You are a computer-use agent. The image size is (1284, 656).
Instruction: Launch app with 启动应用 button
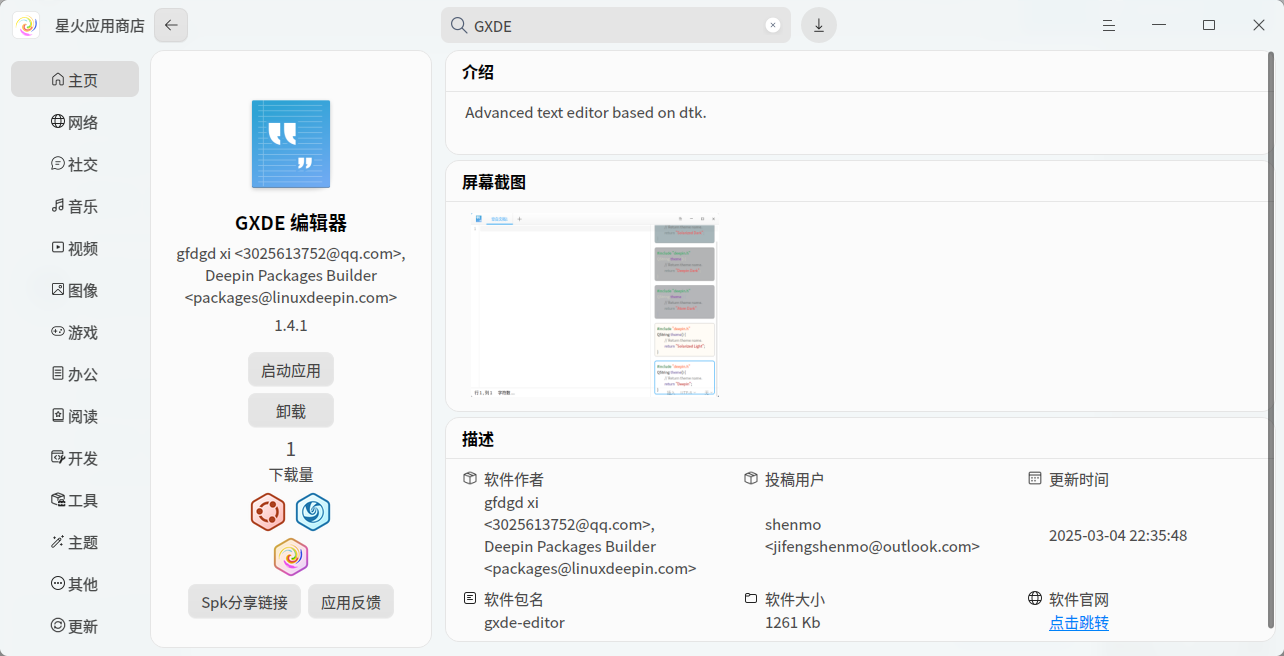coord(291,370)
